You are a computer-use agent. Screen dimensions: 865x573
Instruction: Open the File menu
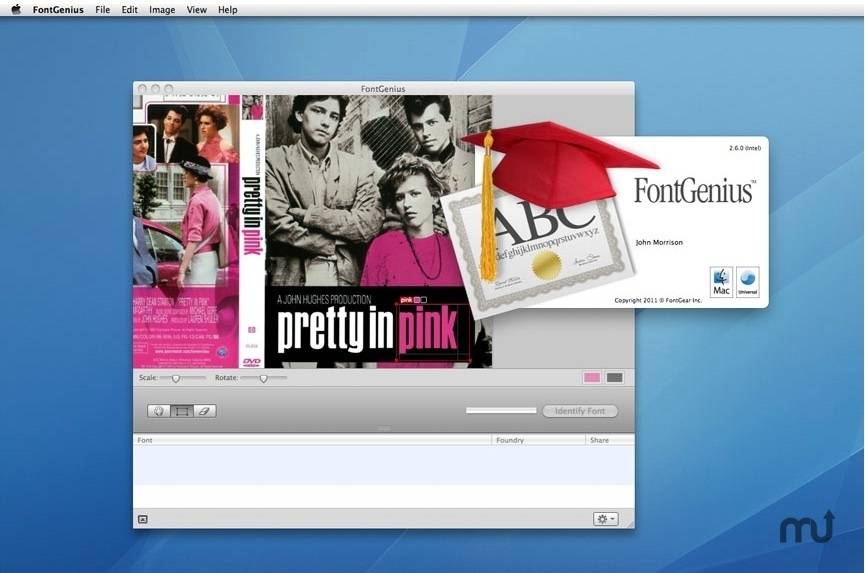pos(103,9)
